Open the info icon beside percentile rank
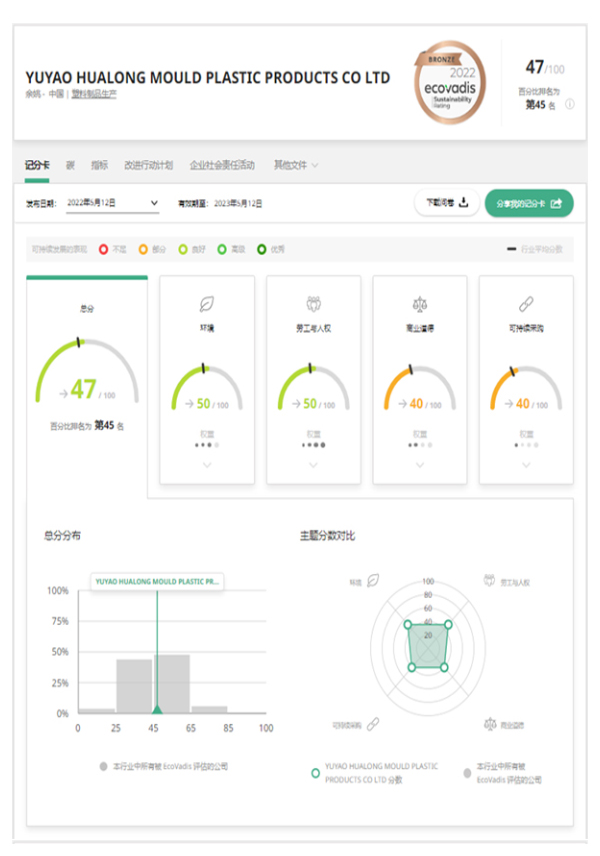Viewport: 600px width, 856px height. click(x=569, y=104)
